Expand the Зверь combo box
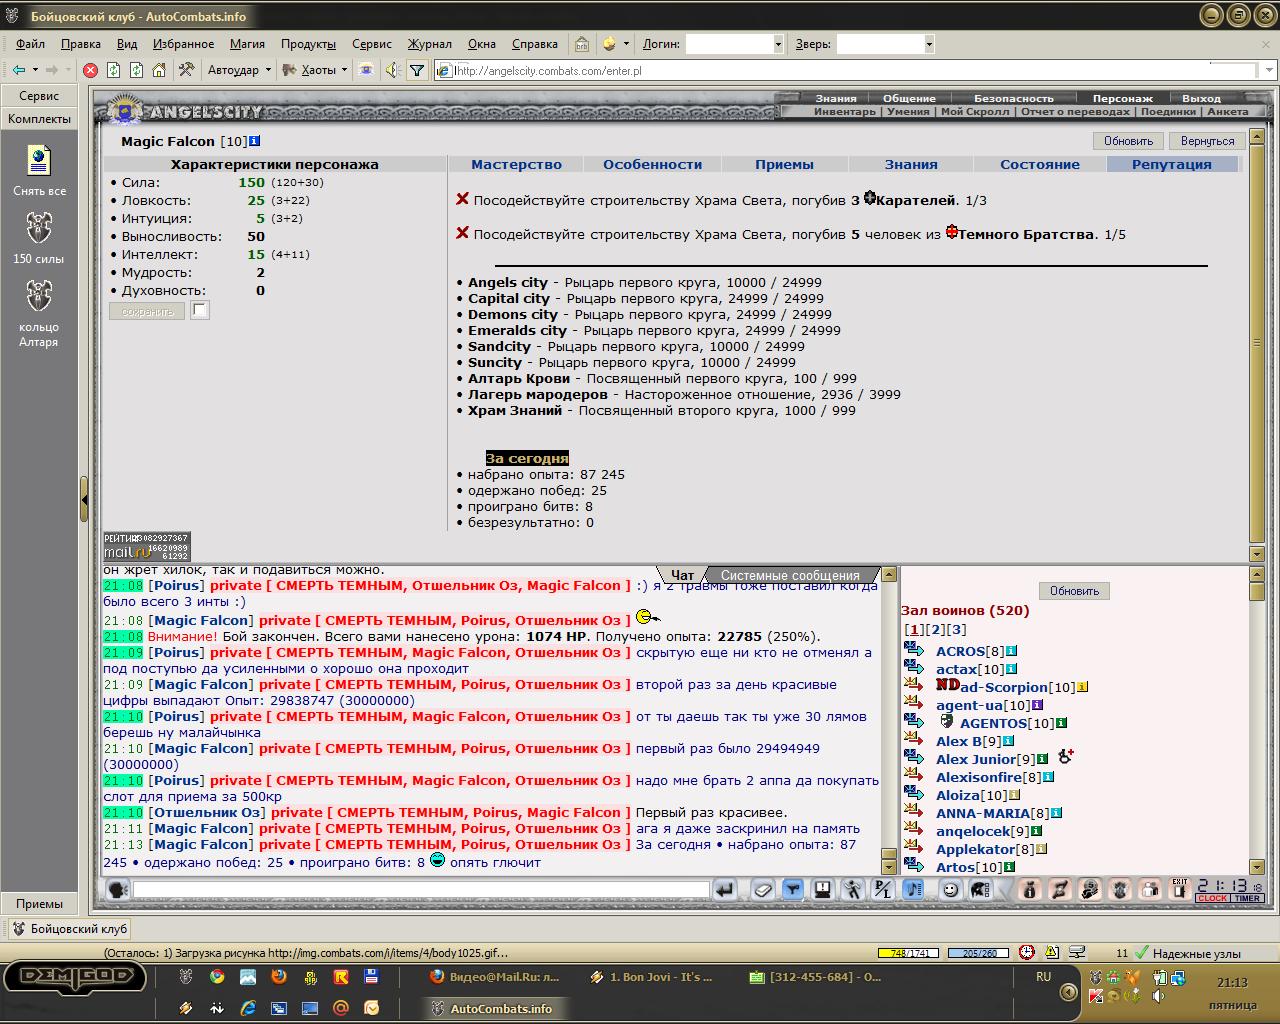Image resolution: width=1280 pixels, height=1024 pixels. (x=929, y=44)
